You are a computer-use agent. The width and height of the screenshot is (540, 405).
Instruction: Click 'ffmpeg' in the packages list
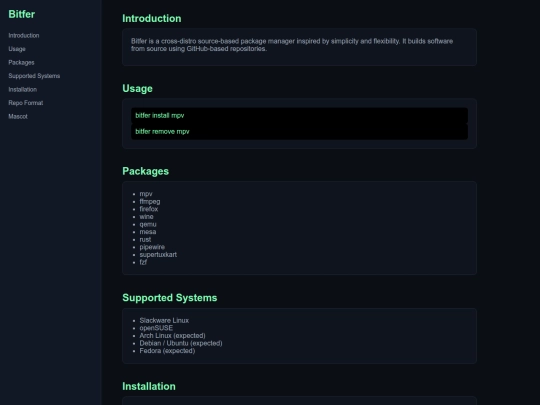point(150,201)
